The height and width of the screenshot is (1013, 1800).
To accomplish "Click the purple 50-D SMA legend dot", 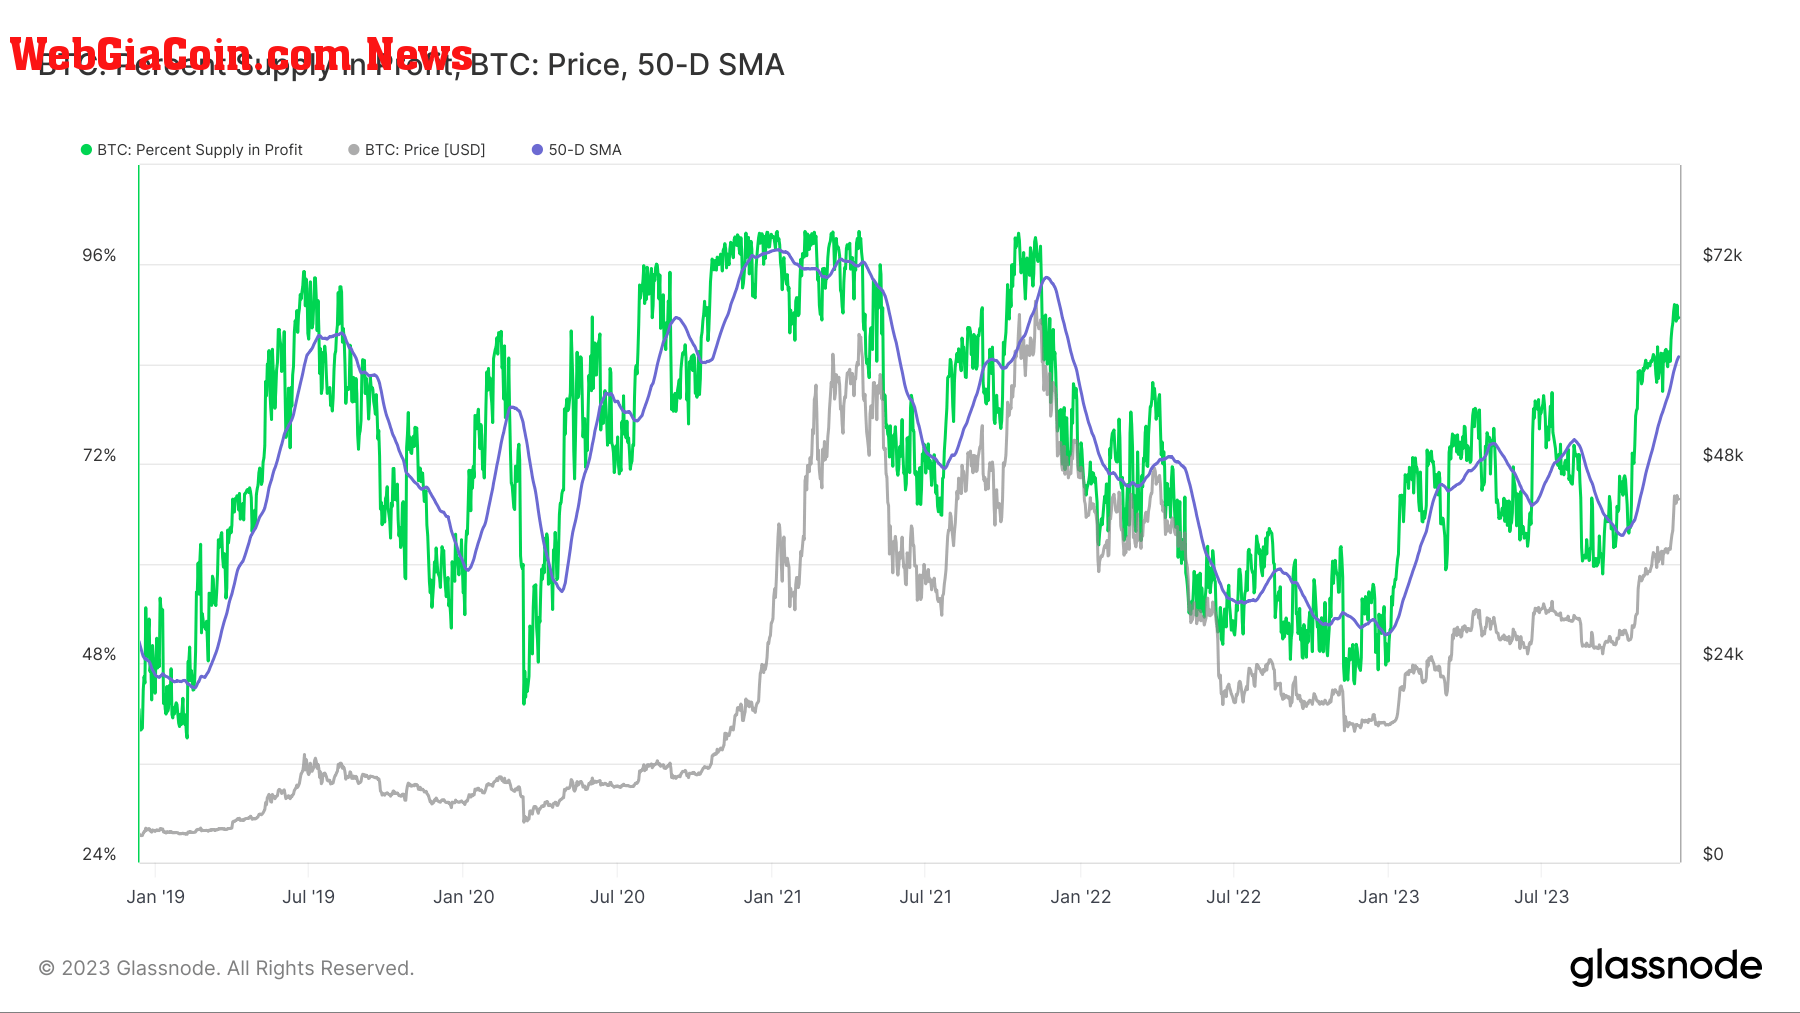I will click(537, 150).
